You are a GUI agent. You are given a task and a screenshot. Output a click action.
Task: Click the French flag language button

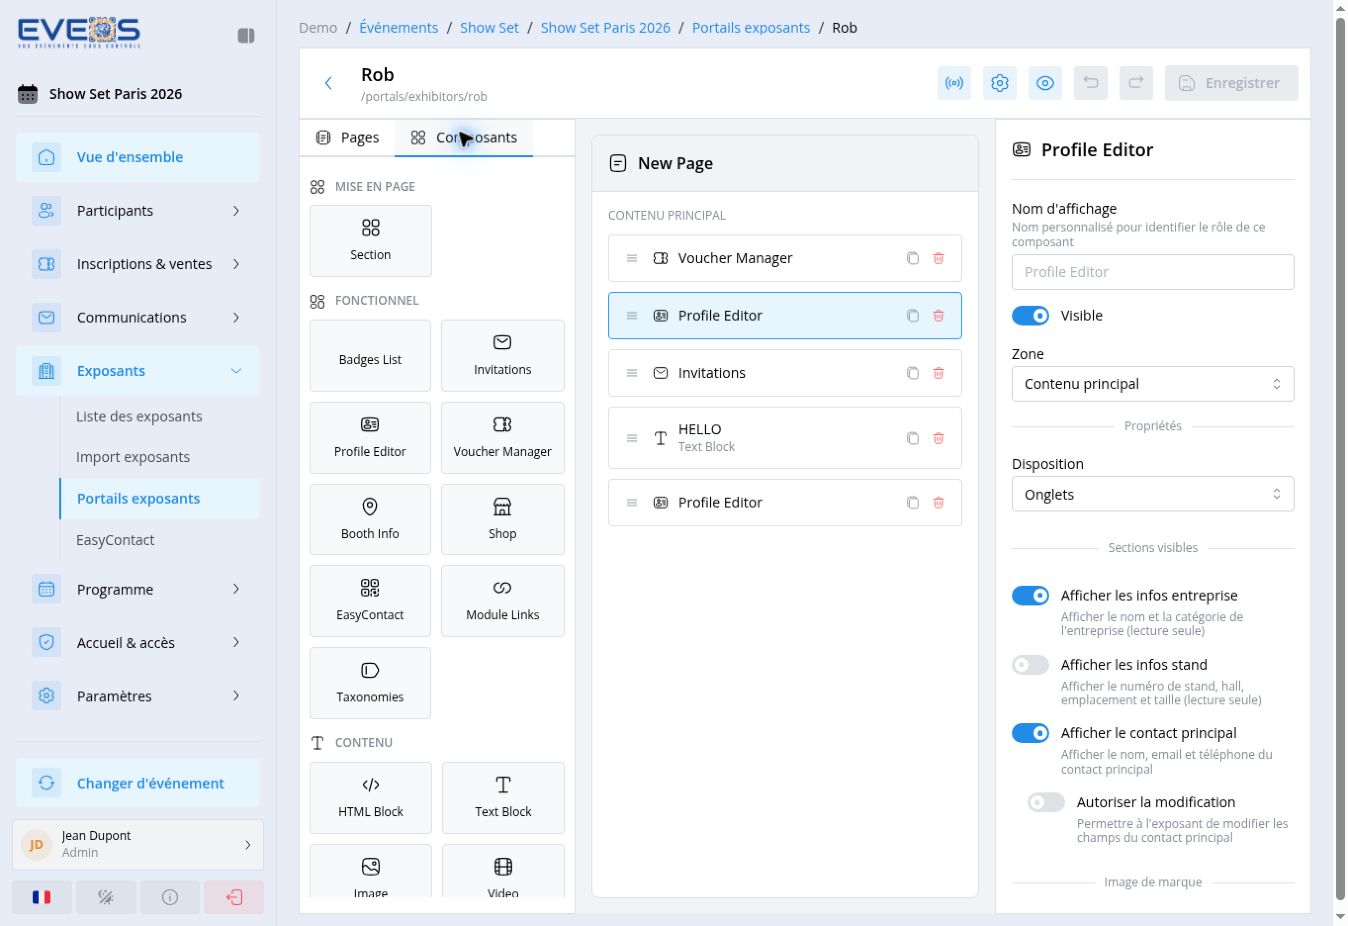point(42,897)
